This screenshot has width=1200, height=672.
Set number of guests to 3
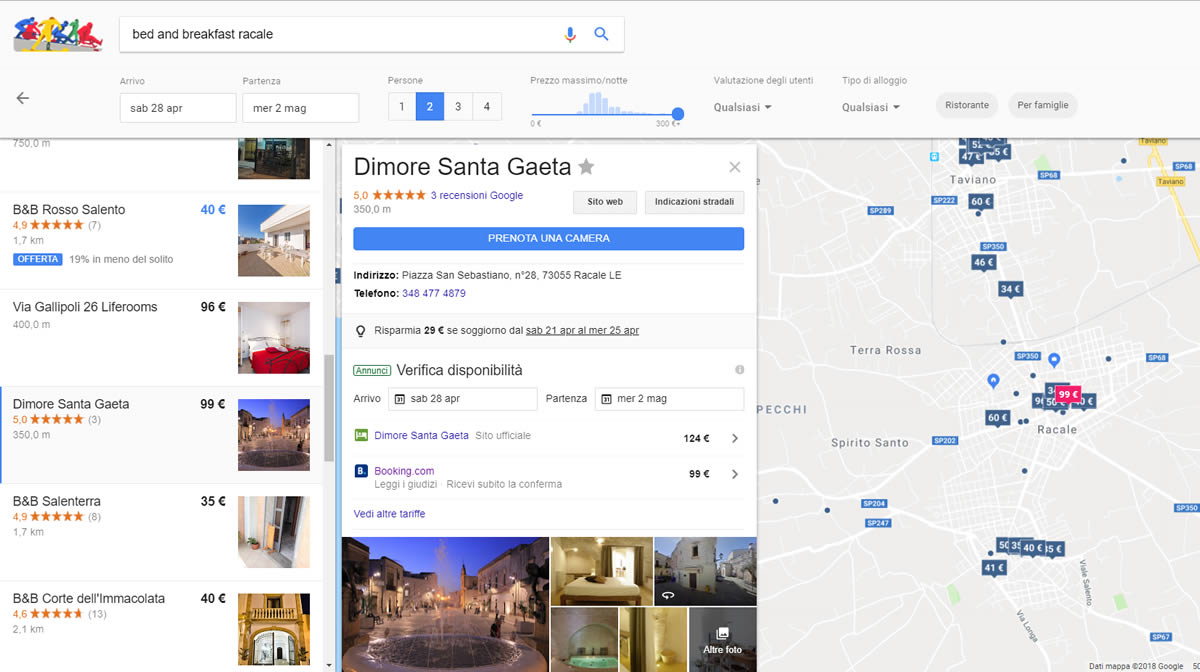tap(458, 107)
